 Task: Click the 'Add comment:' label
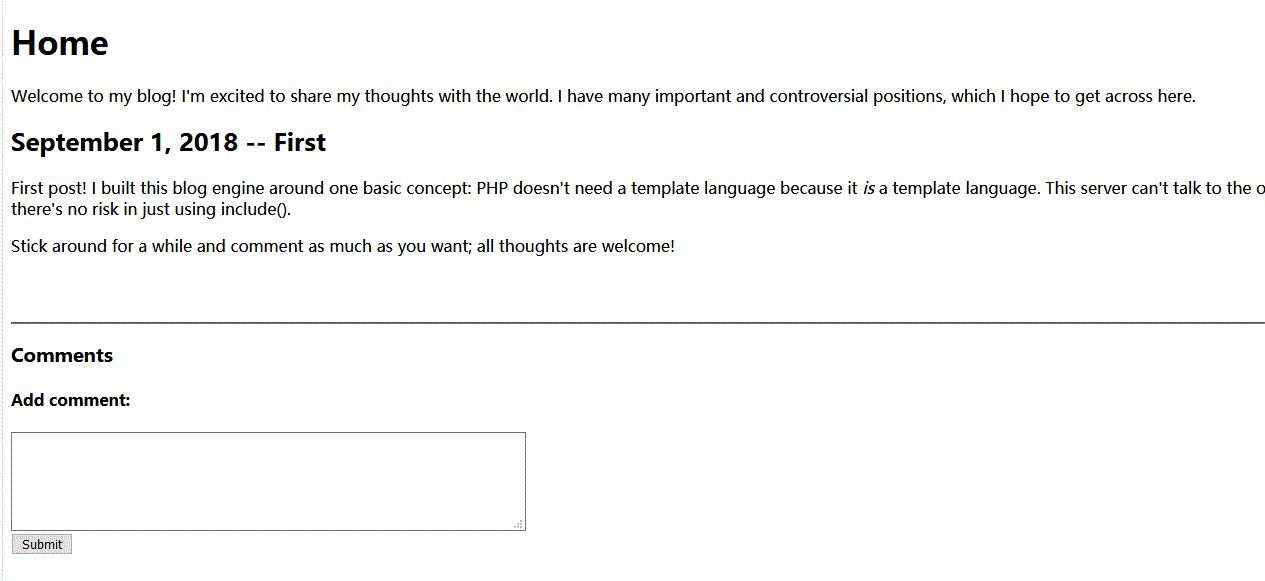(x=71, y=401)
